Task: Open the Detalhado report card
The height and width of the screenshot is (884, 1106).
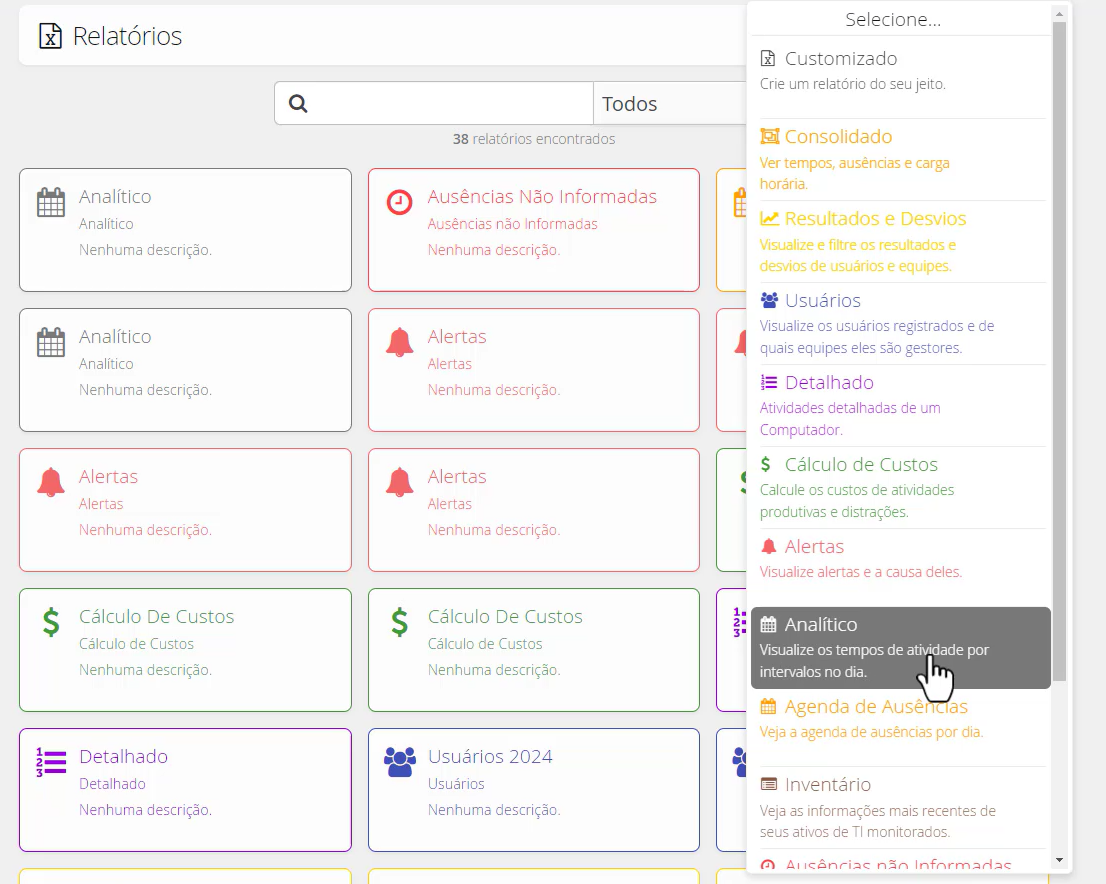Action: [186, 790]
